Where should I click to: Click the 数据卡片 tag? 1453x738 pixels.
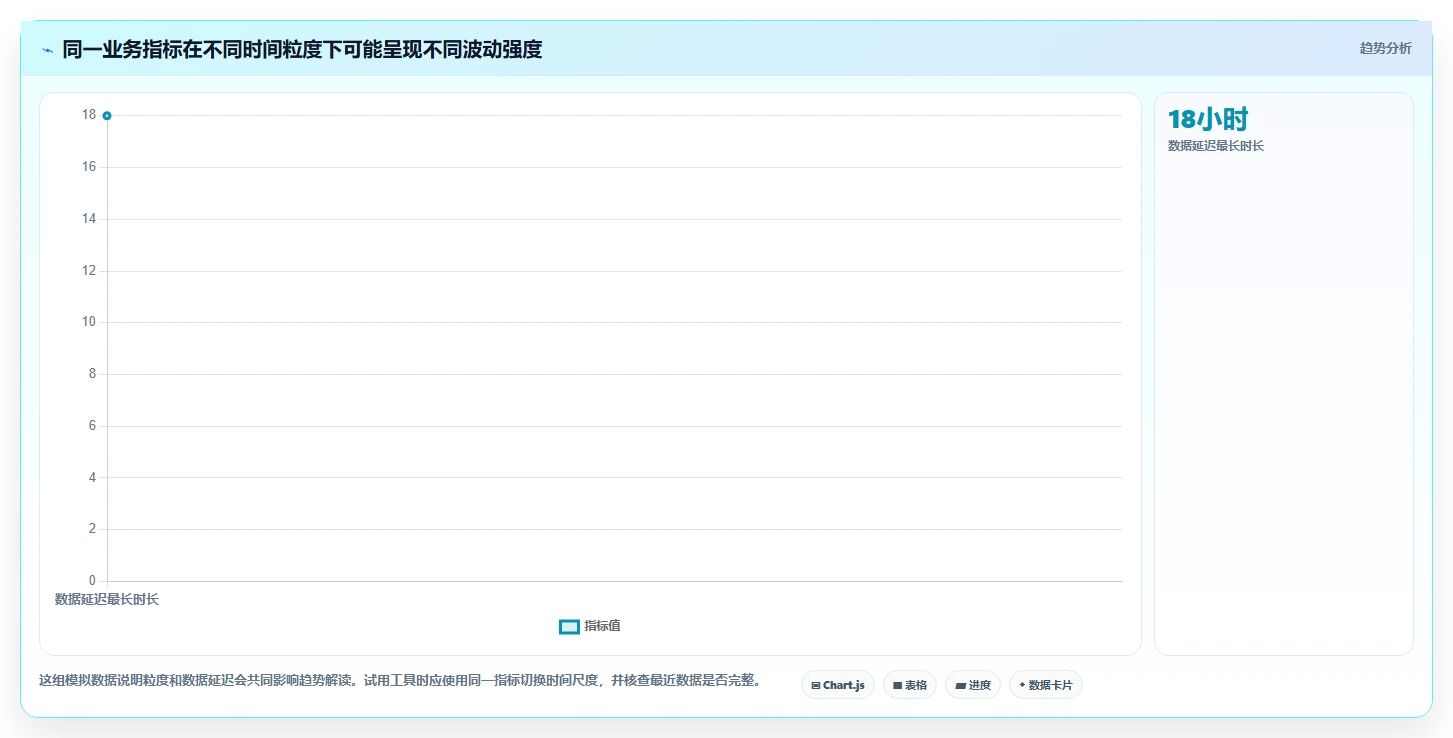[x=1046, y=685]
